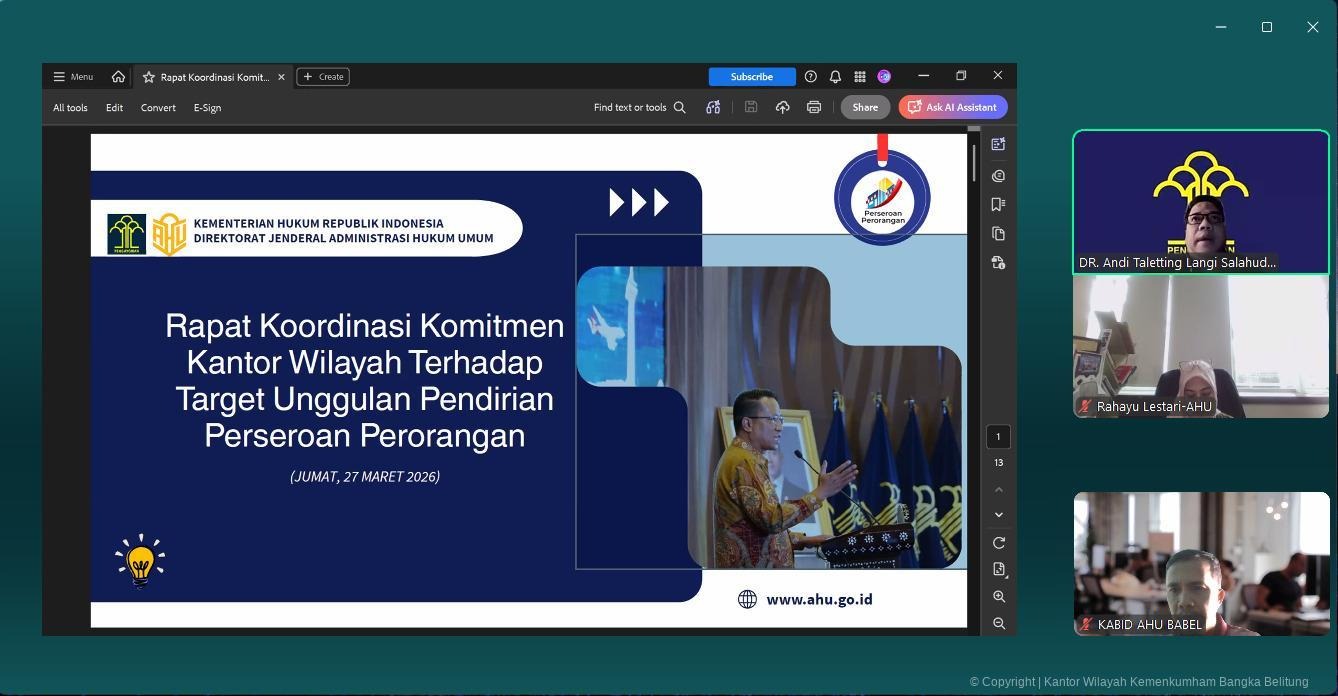Select the Save file icon
1338x696 pixels.
[751, 107]
